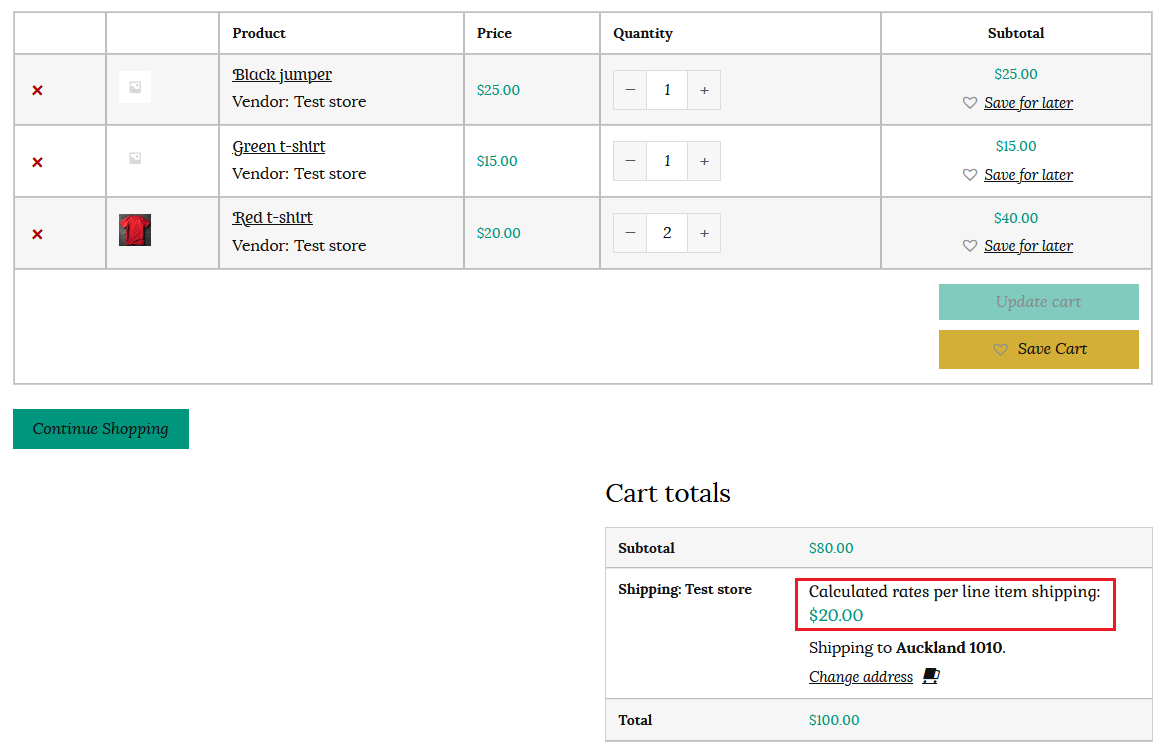Decrease Black jumper quantity with minus
Viewport: 1162px width, 746px height.
tap(630, 90)
